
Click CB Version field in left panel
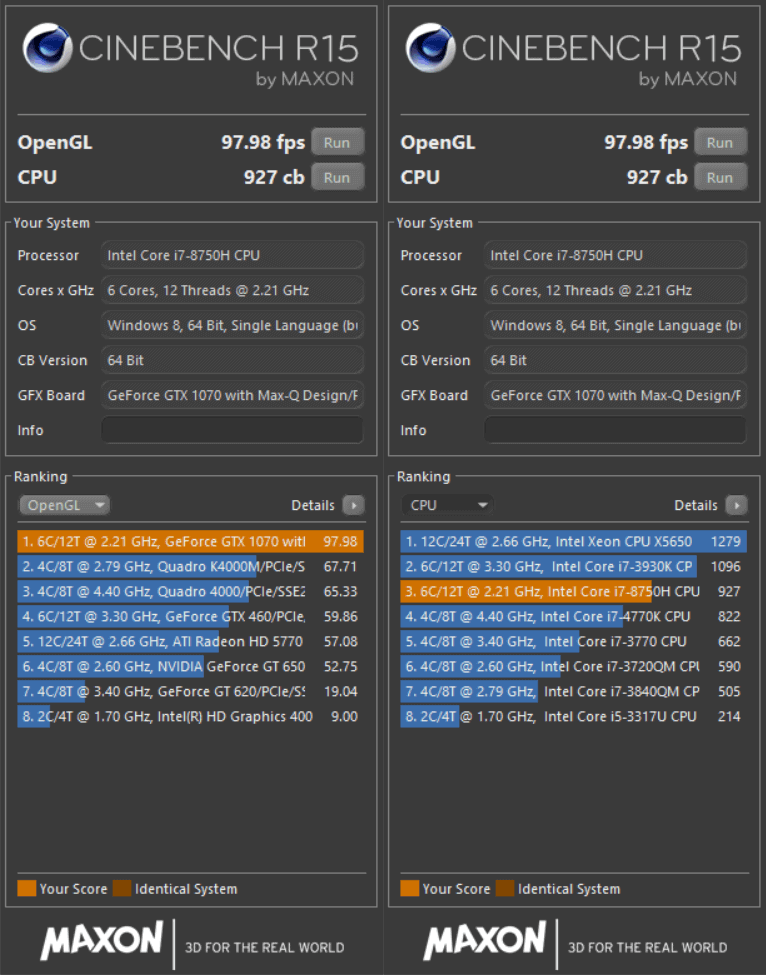click(x=233, y=360)
